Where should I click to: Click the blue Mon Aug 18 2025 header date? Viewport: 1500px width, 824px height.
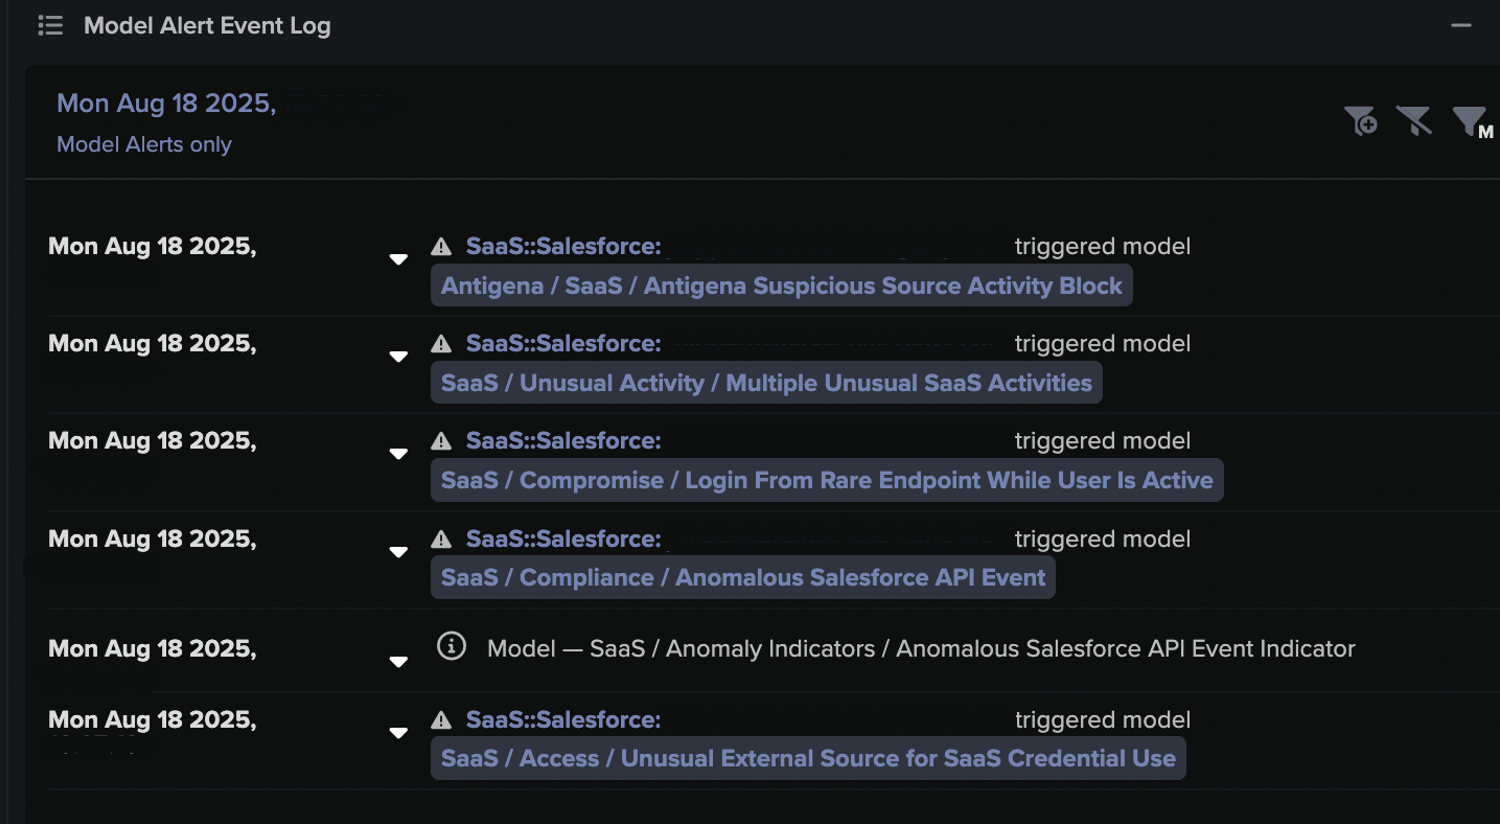166,103
